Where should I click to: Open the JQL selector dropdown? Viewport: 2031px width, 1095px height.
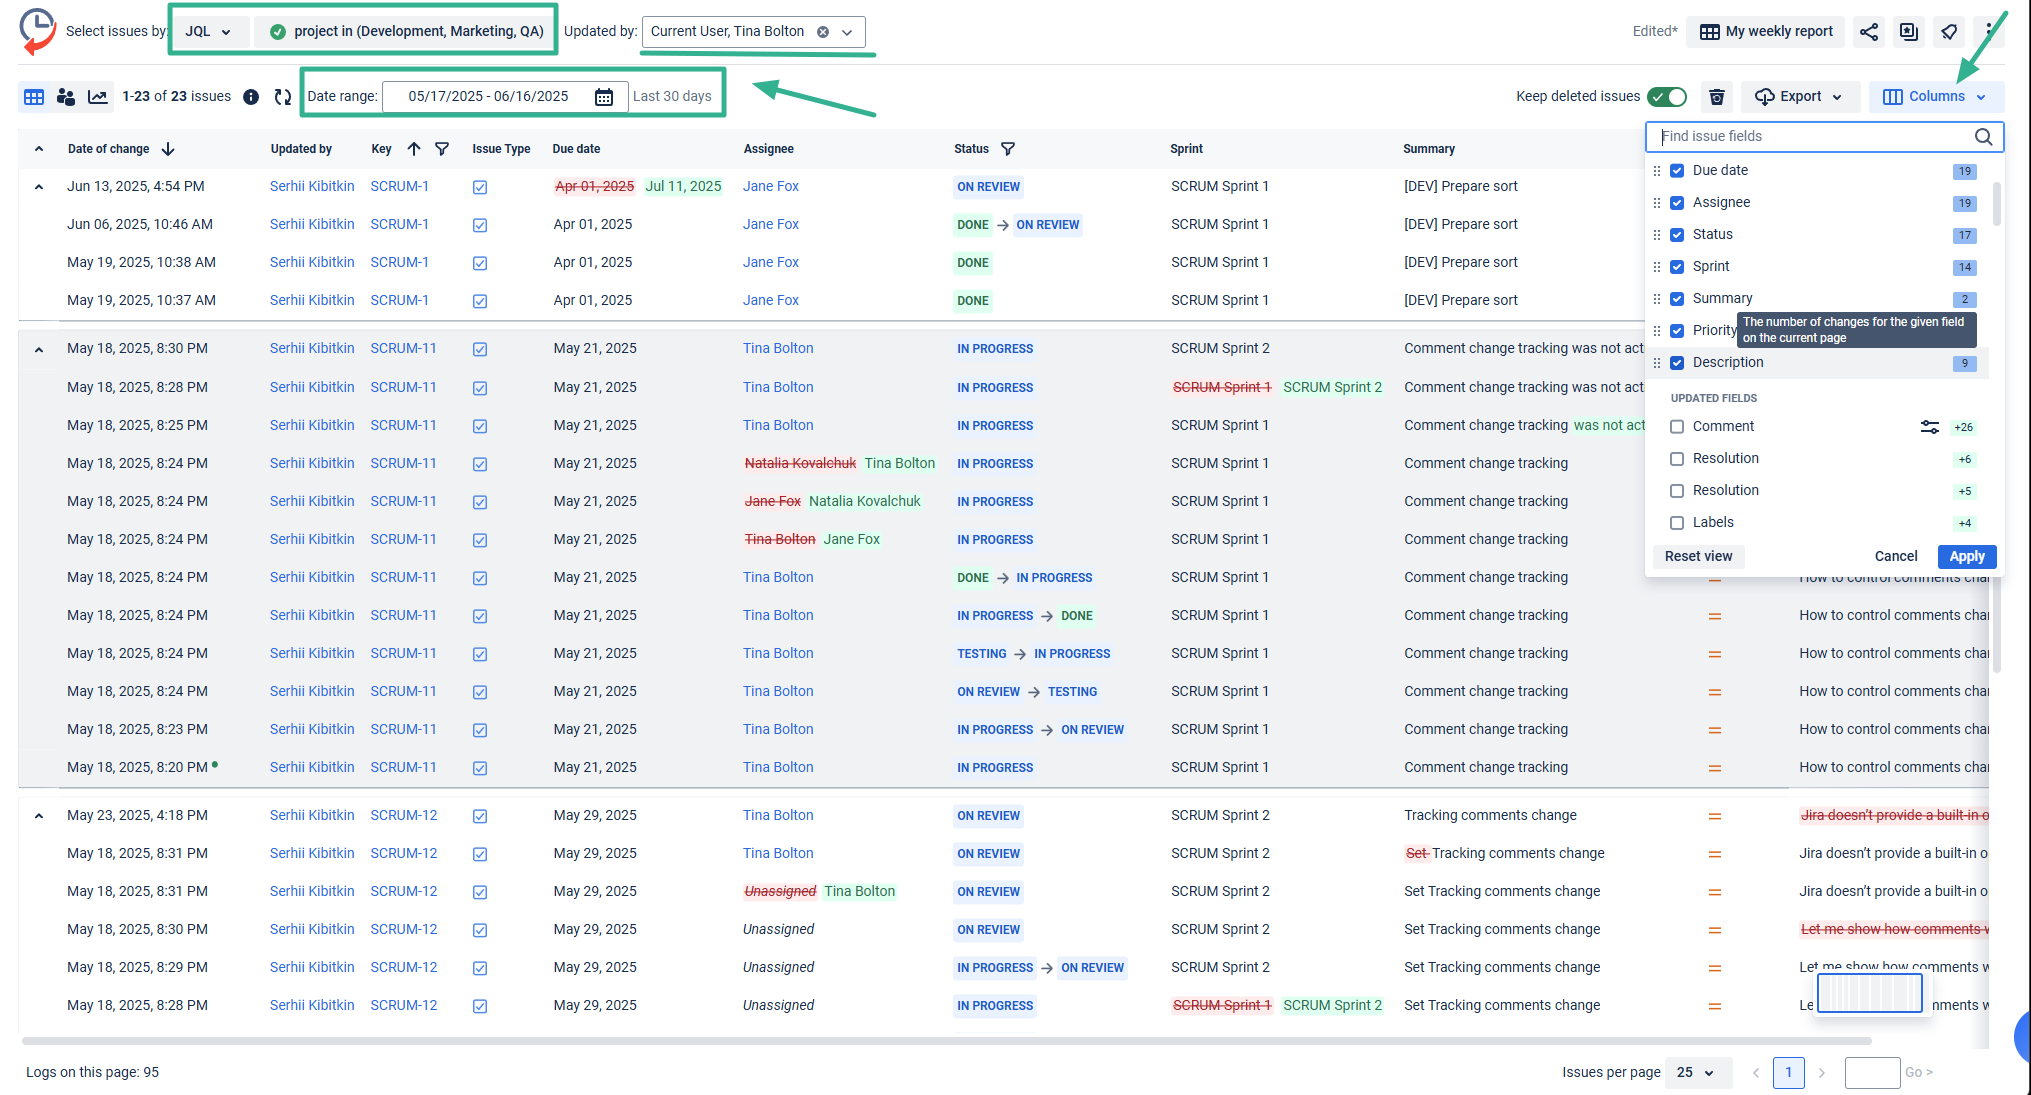210,31
